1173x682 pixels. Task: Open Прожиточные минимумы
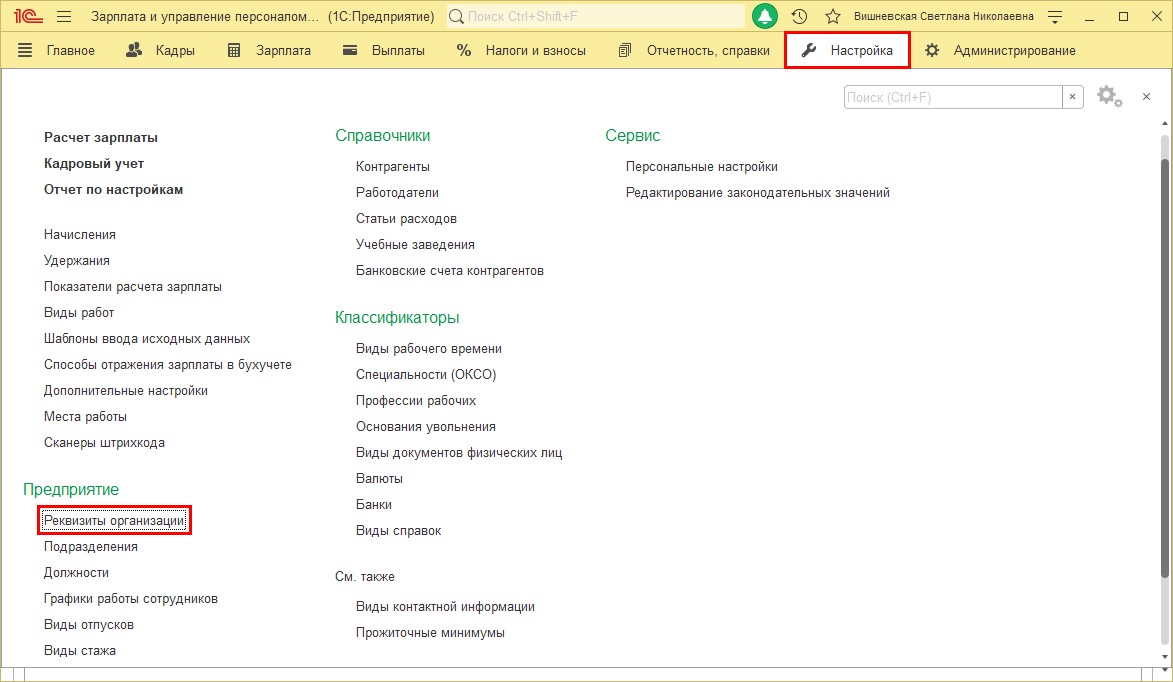click(x=430, y=633)
